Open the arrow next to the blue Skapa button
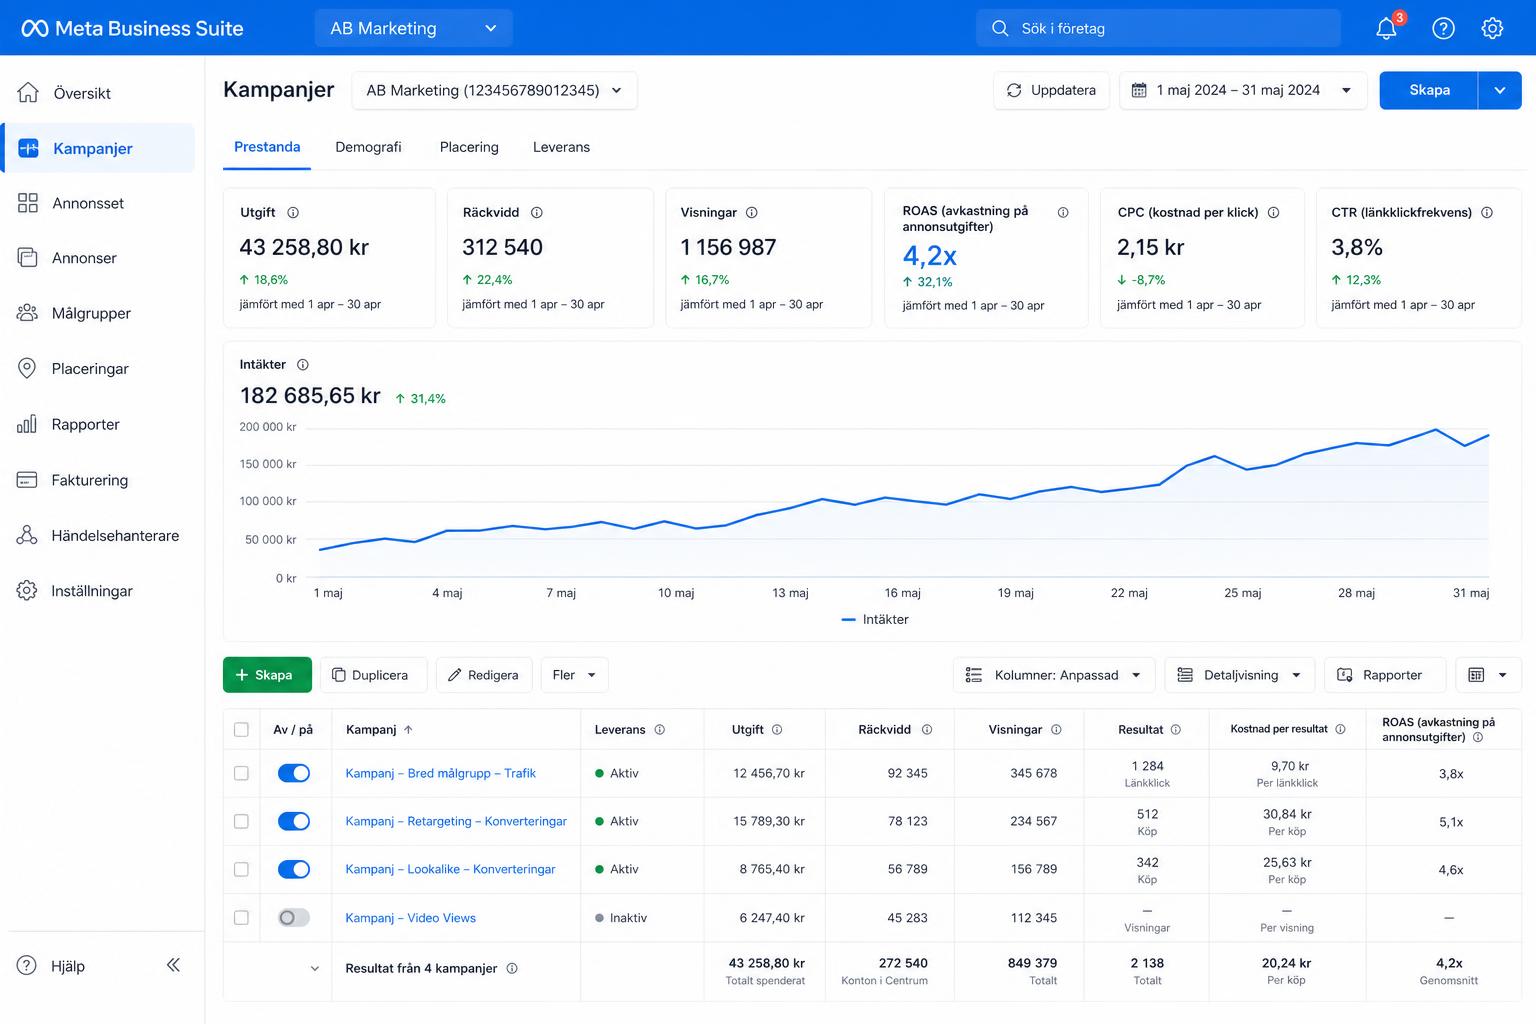The width and height of the screenshot is (1536, 1024). click(1500, 90)
